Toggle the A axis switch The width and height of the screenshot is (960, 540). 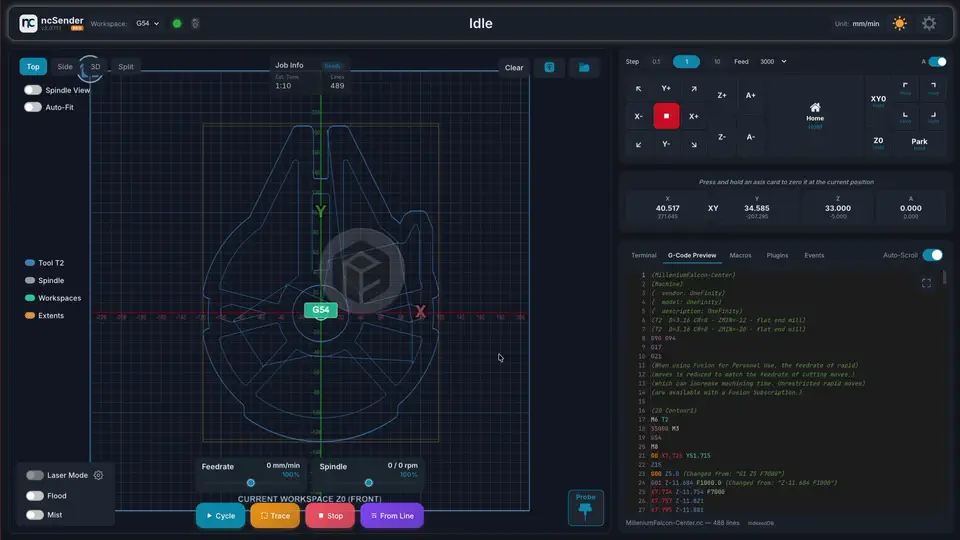tap(937, 61)
